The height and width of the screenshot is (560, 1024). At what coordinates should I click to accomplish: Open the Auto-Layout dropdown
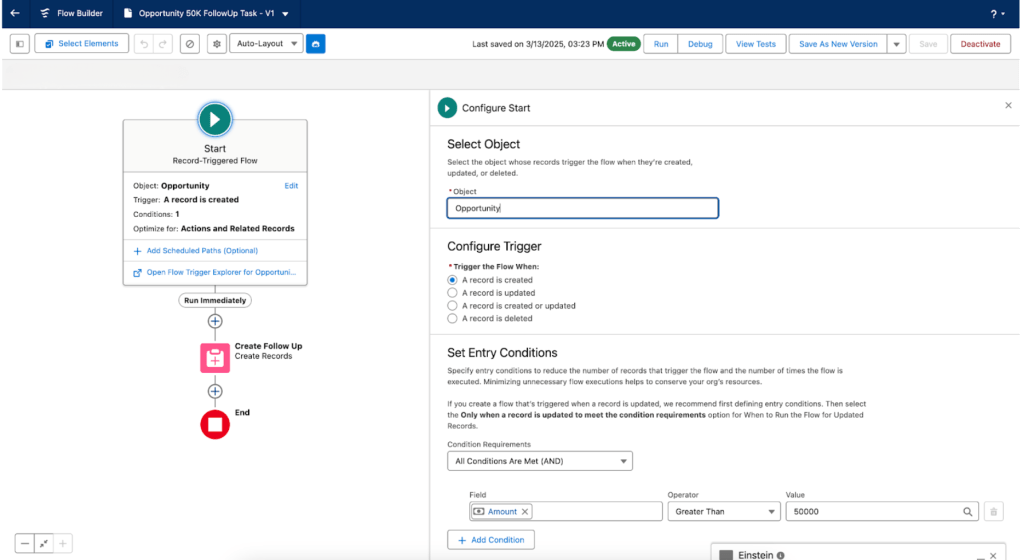click(265, 44)
